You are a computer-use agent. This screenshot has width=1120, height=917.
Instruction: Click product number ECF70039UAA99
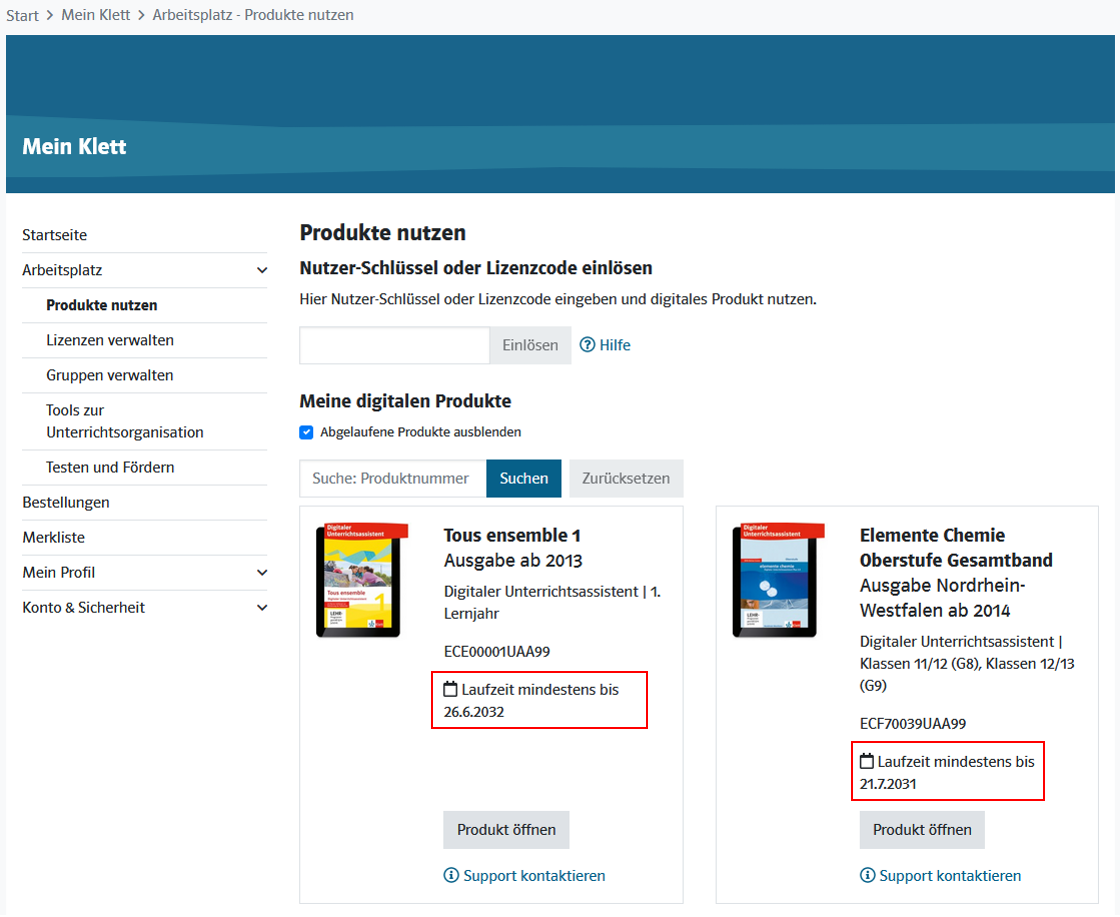coord(913,723)
